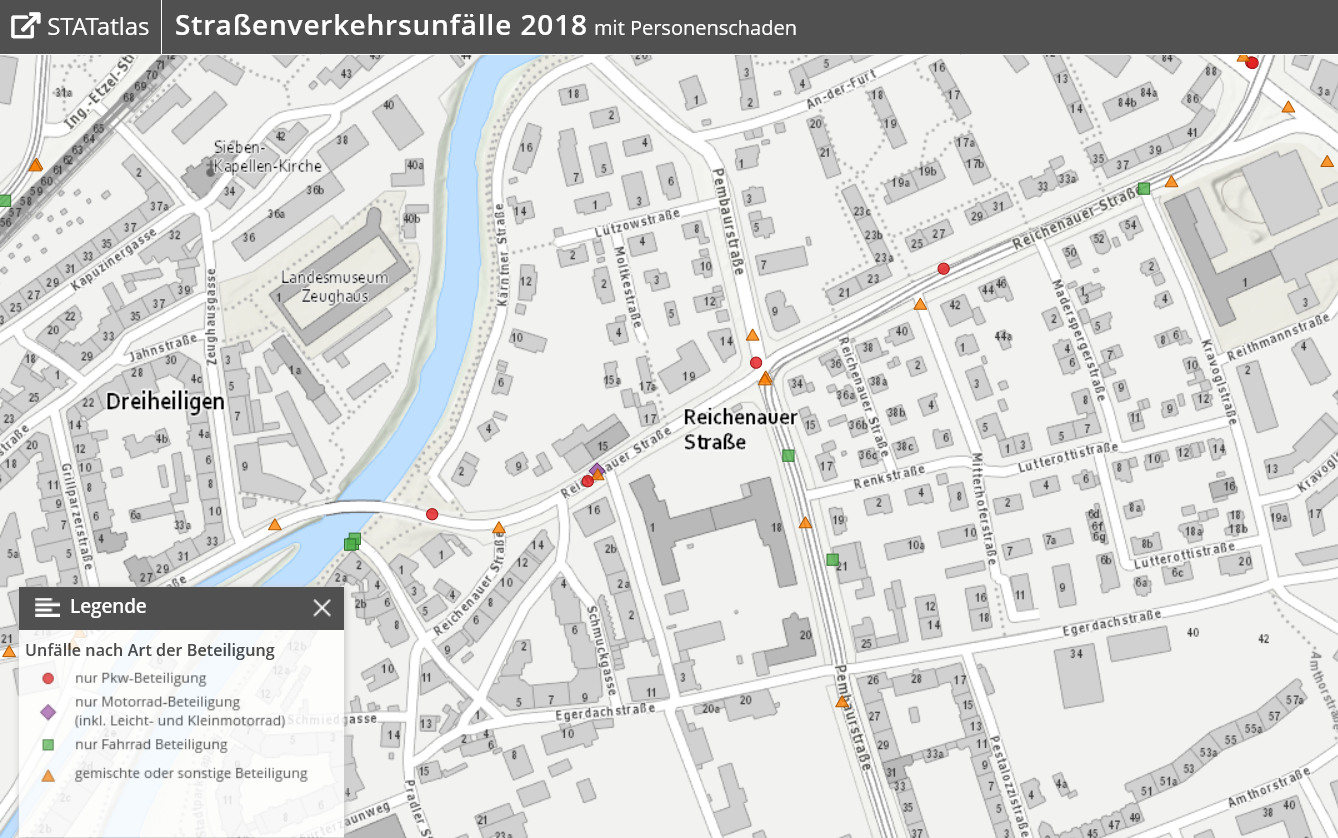Click the red car marker below Pembaurstraße 14

tap(756, 363)
